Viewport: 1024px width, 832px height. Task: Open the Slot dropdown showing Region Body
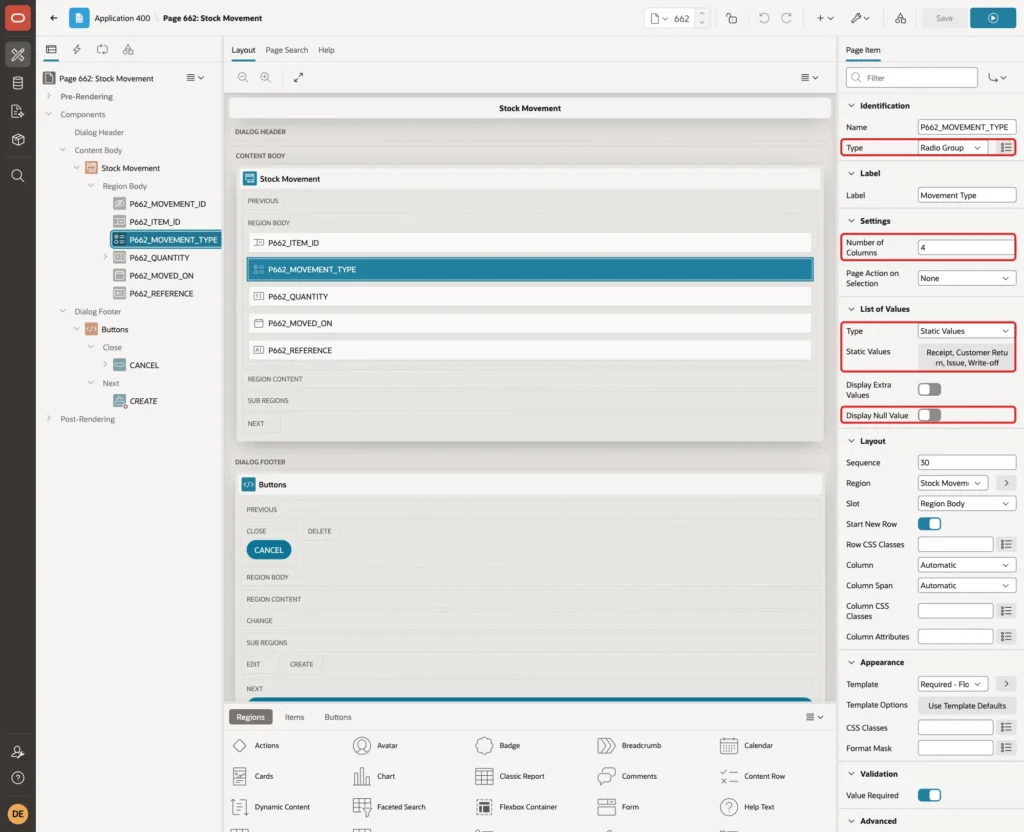tap(967, 504)
